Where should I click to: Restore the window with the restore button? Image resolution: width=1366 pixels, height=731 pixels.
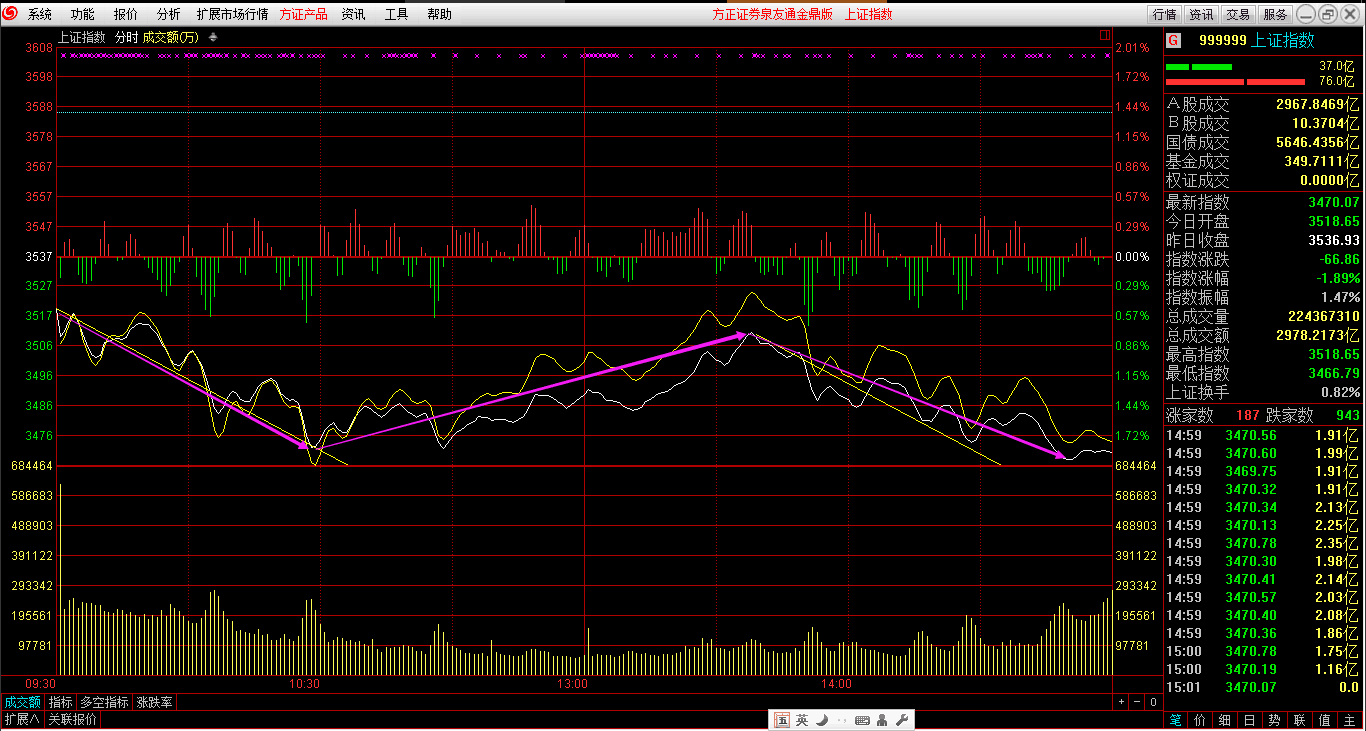pyautogui.click(x=1327, y=14)
